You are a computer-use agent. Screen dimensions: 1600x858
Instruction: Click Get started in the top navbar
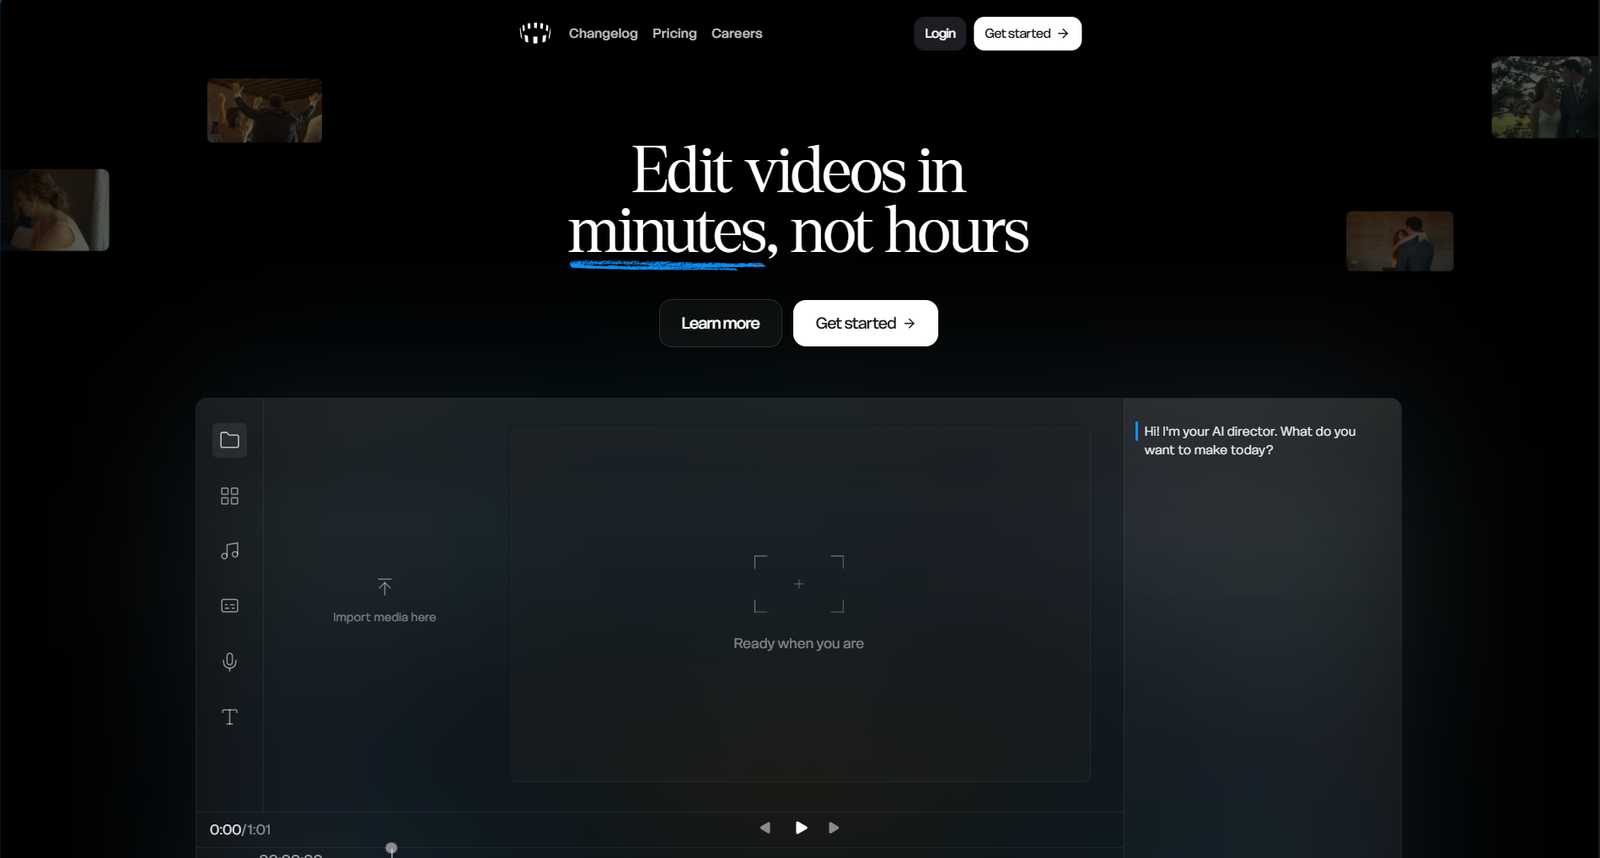[x=1028, y=33]
